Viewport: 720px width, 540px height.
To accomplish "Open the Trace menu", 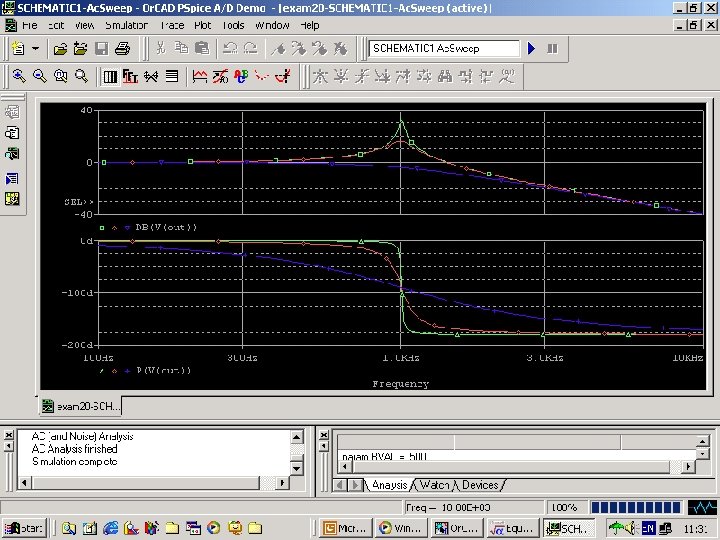I will coord(172,24).
